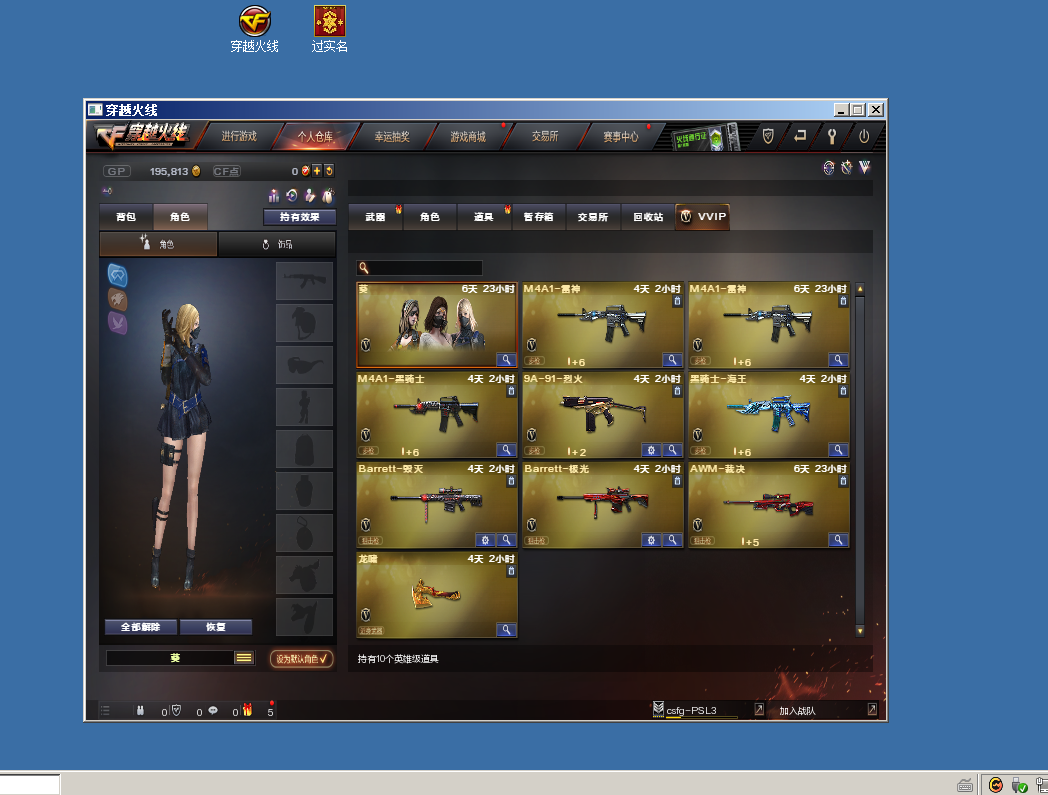1048x795 pixels.
Task: Switch to 背包 tab
Action: (x=126, y=217)
